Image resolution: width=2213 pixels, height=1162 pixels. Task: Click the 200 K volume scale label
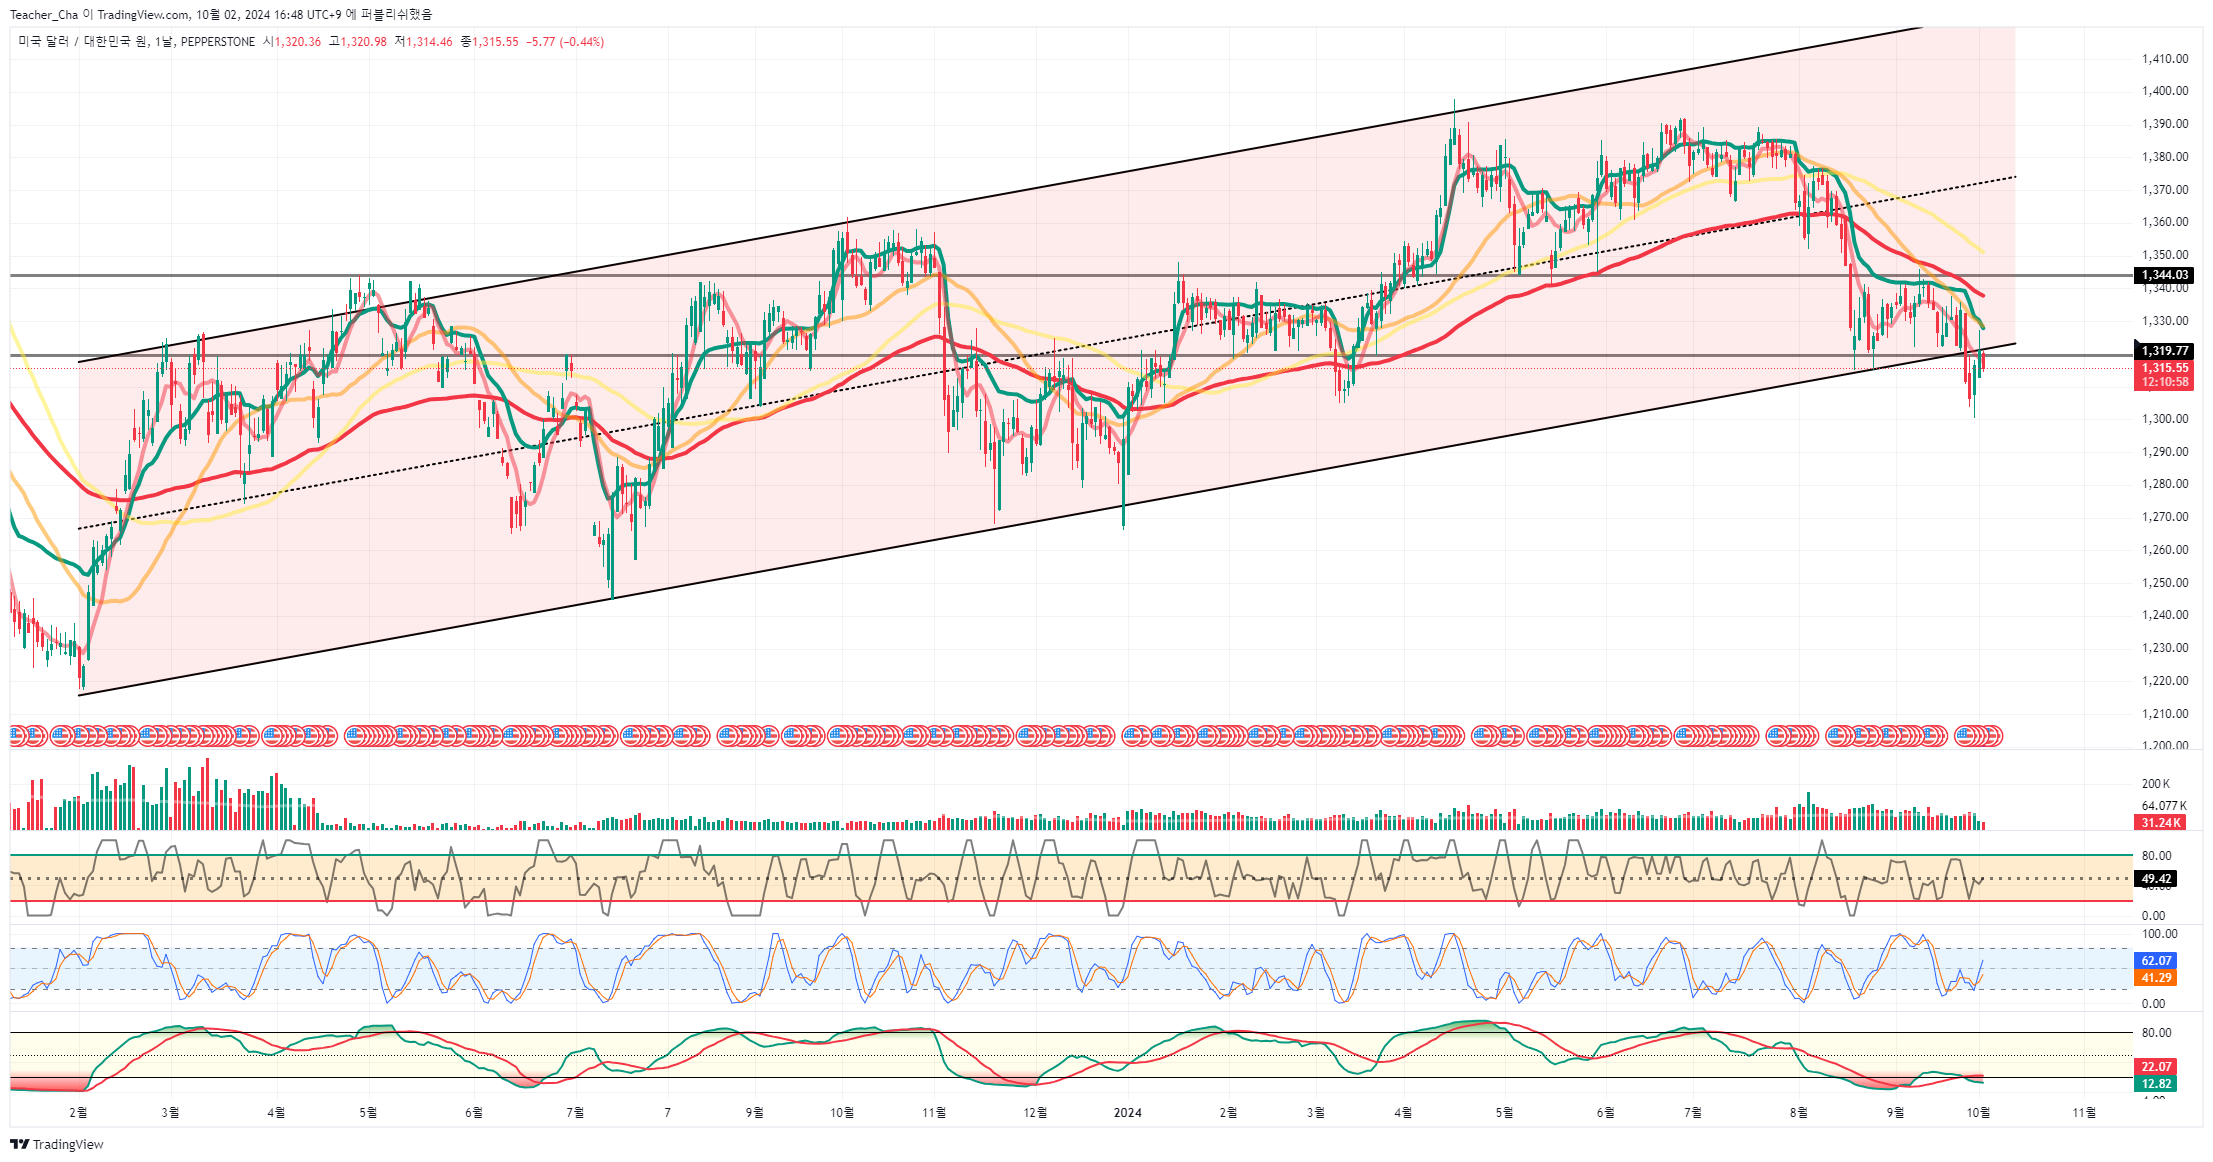2156,784
